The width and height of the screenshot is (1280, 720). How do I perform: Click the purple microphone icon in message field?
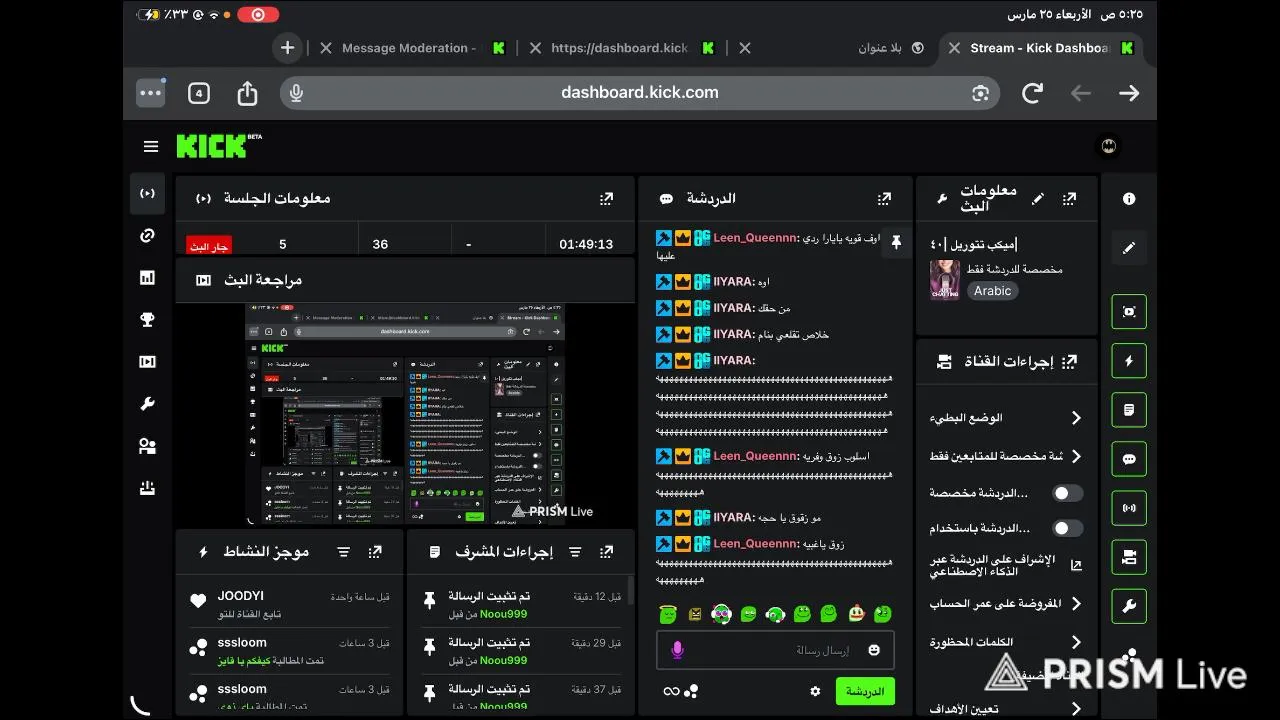point(677,650)
